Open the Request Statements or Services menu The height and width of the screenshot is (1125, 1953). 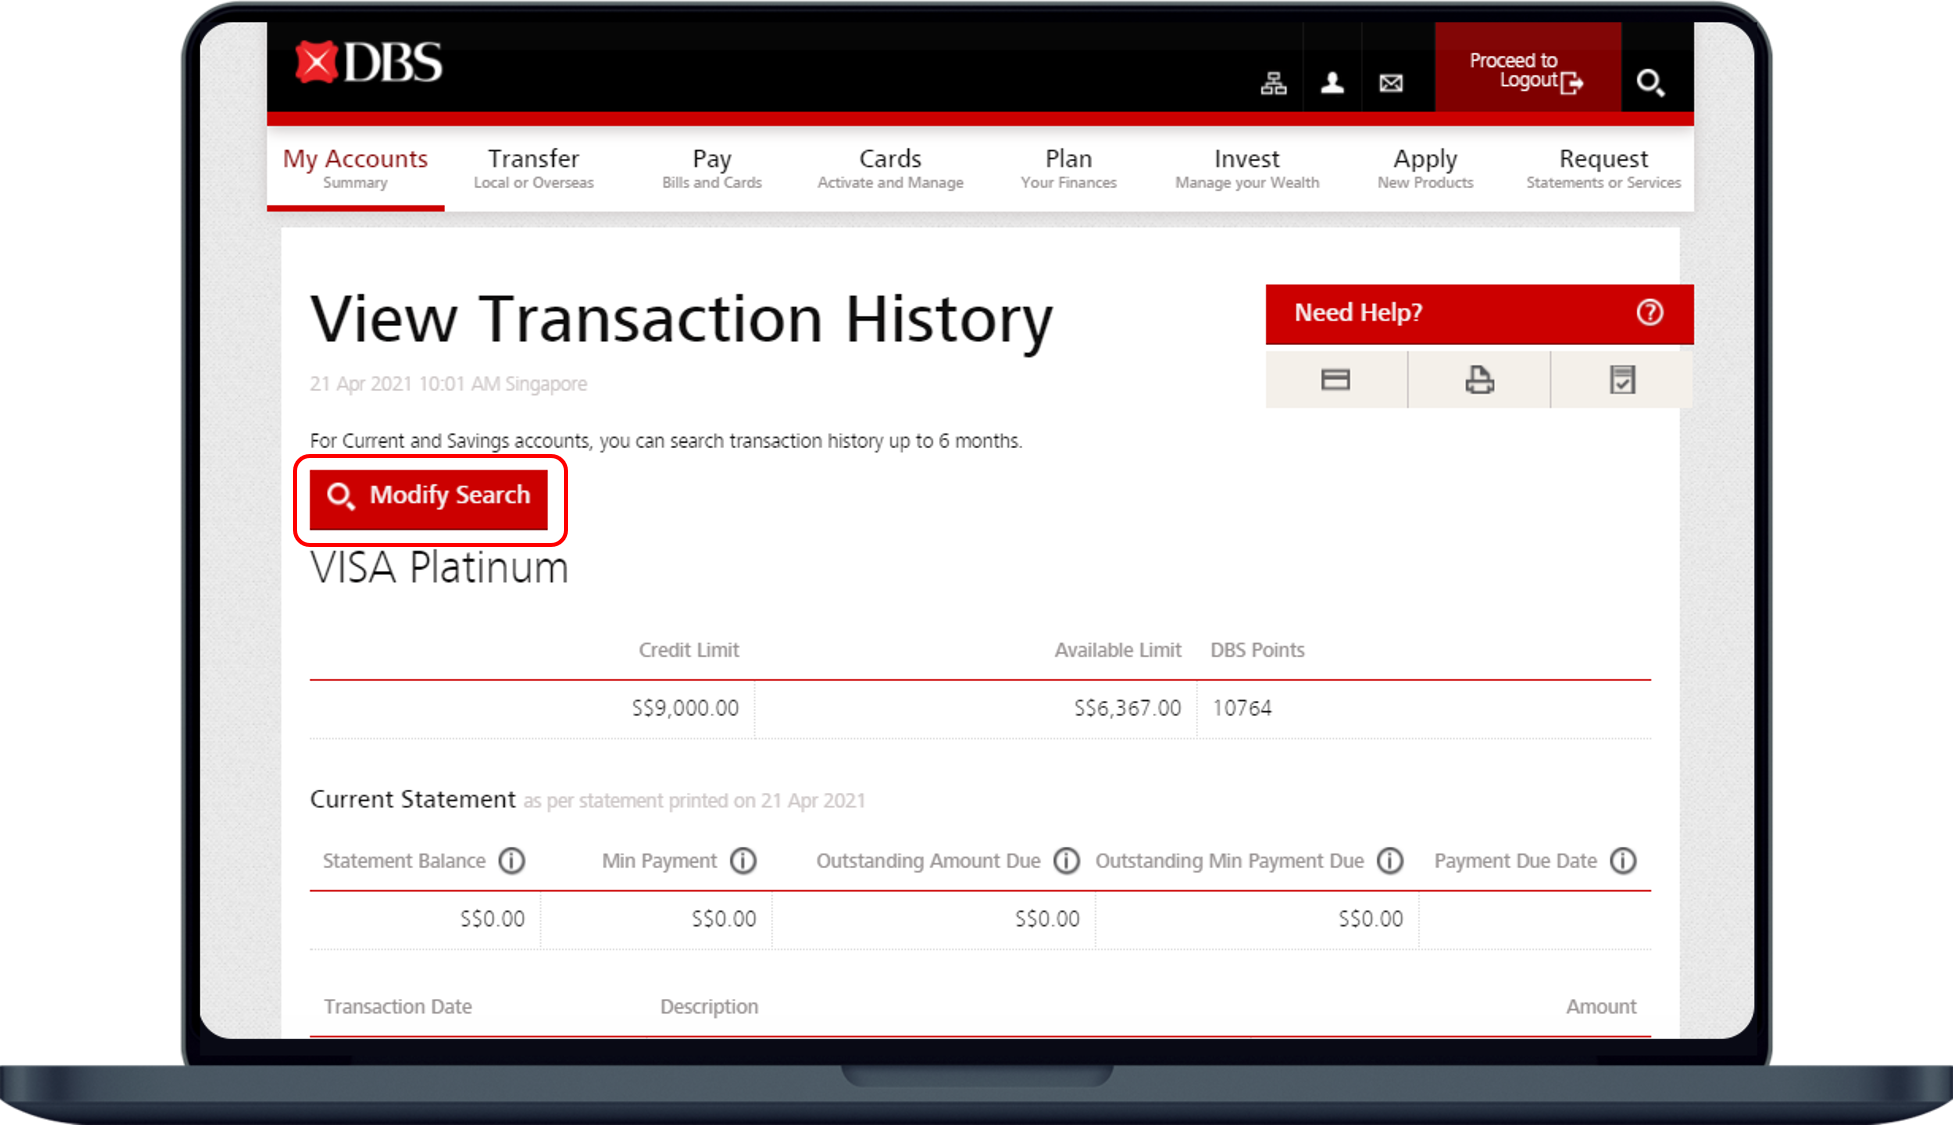pos(1603,168)
